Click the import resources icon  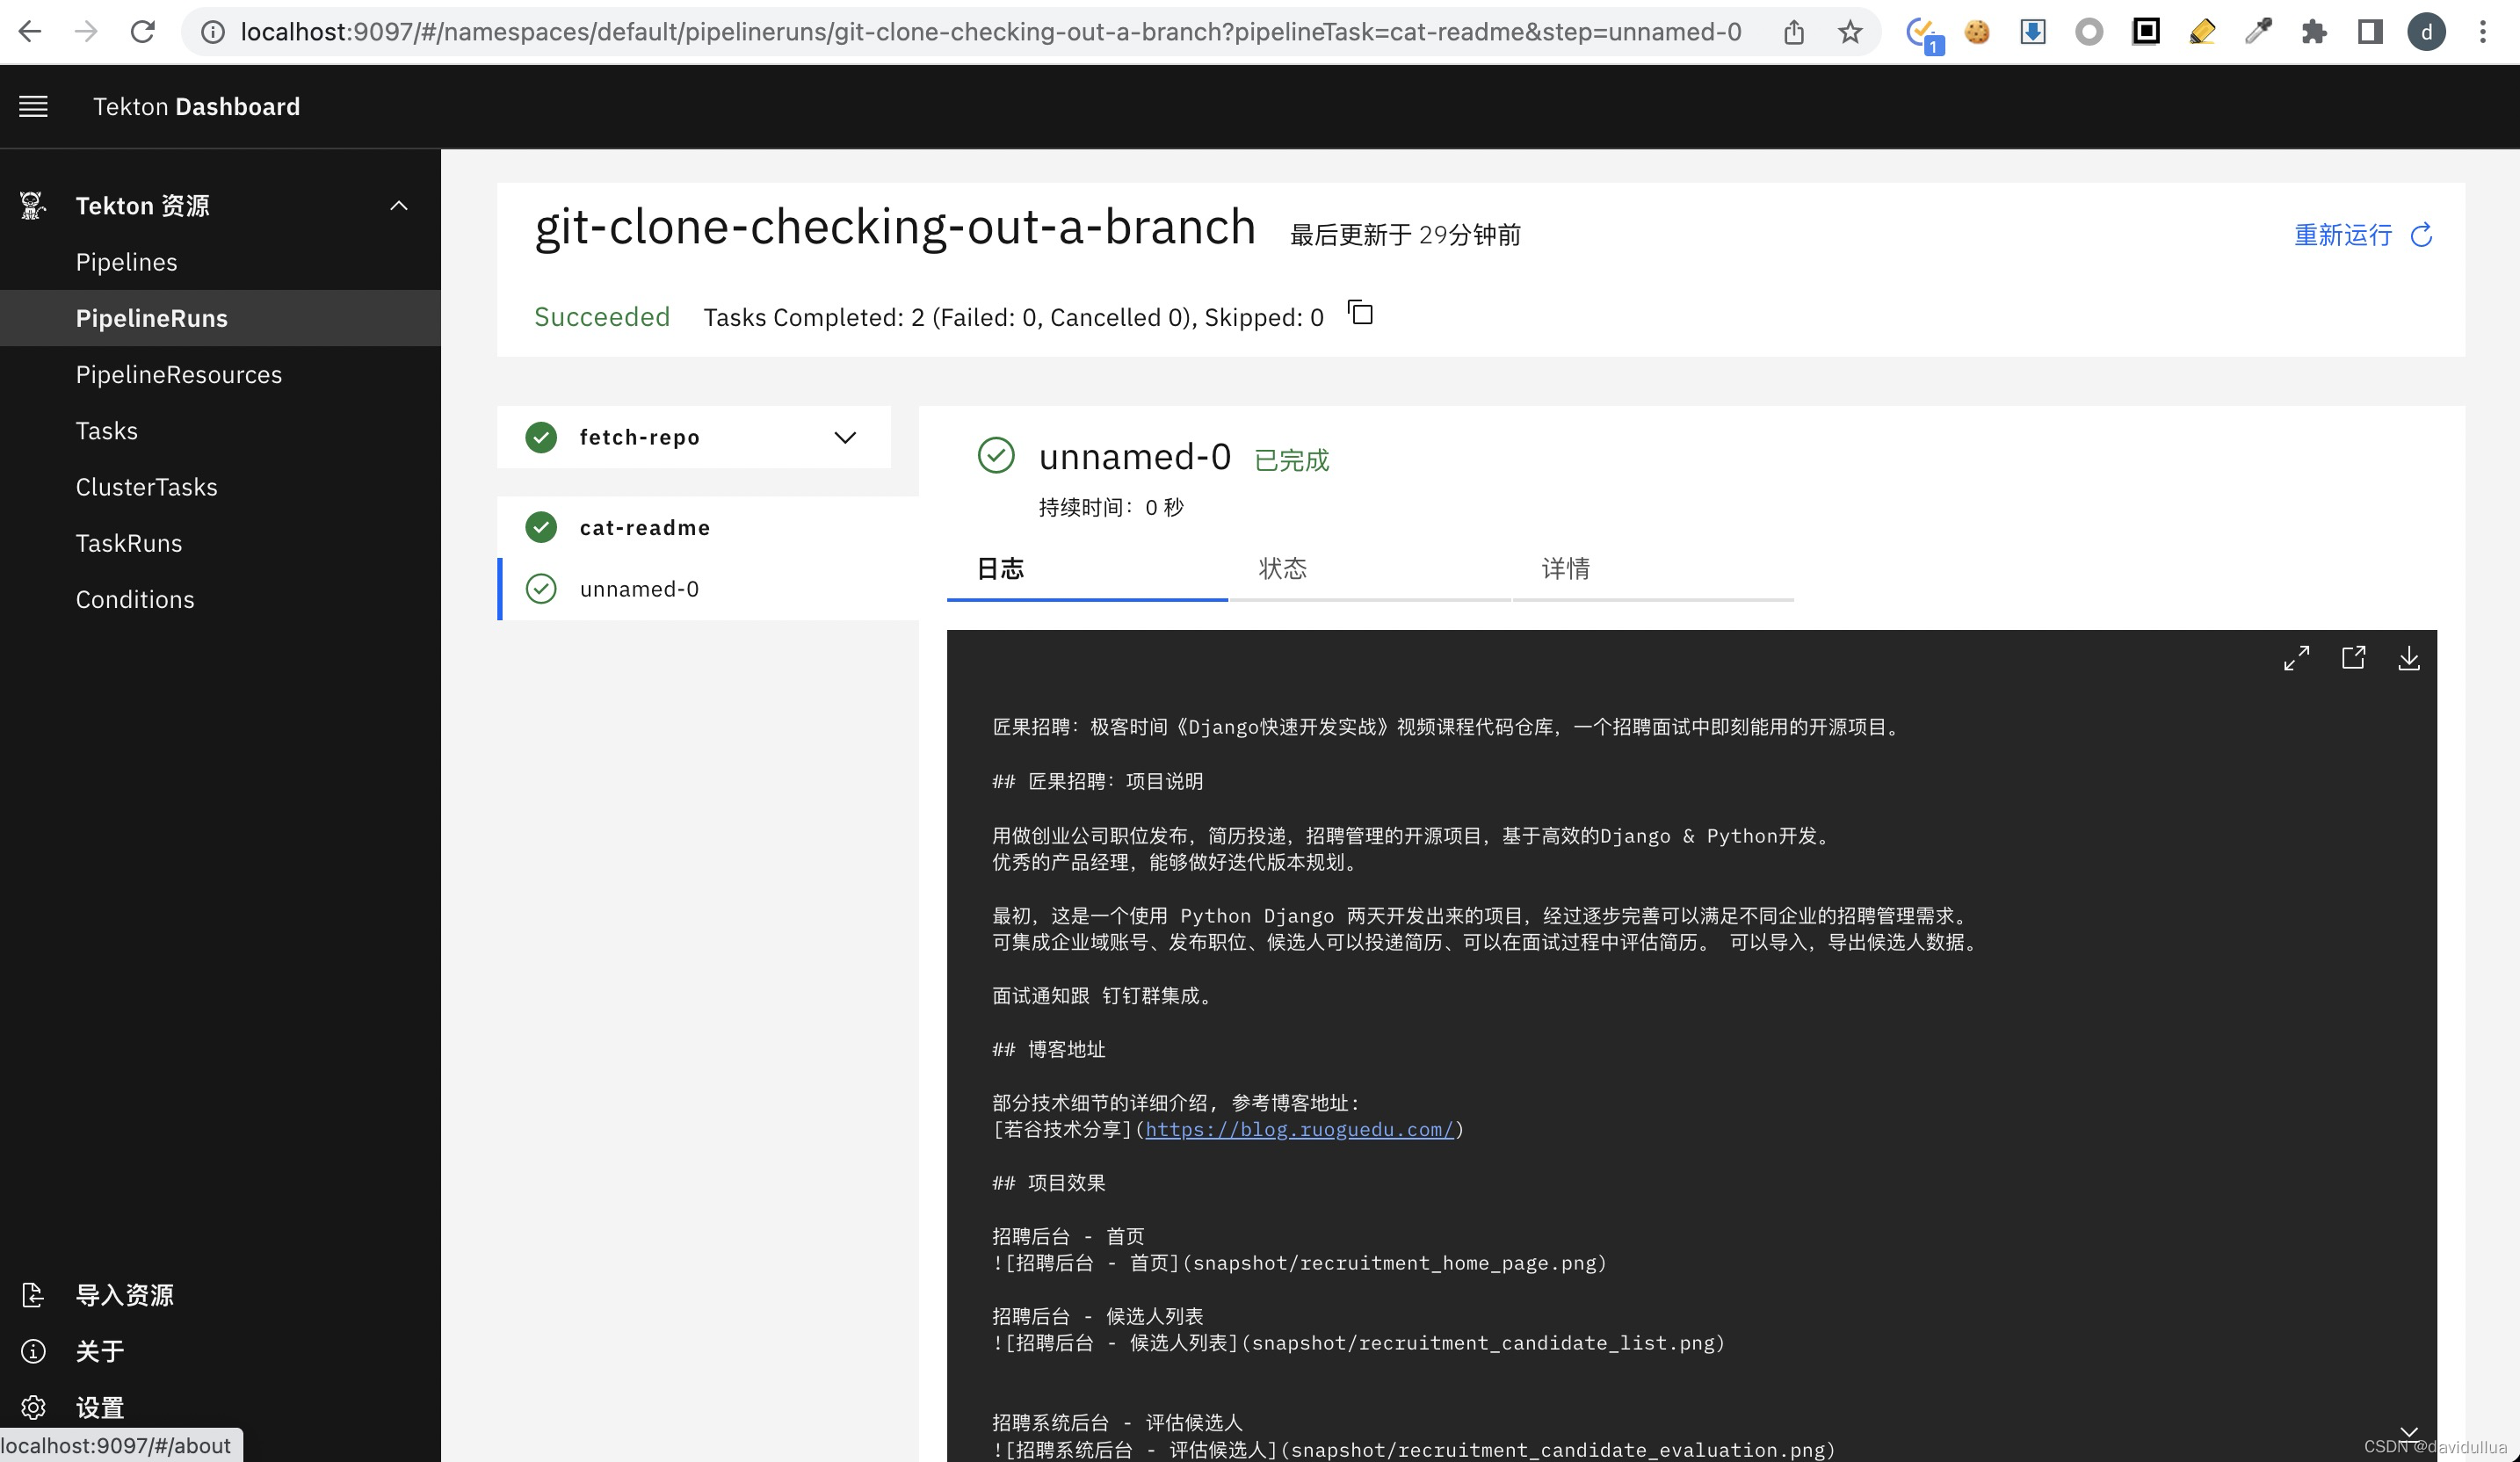[33, 1295]
